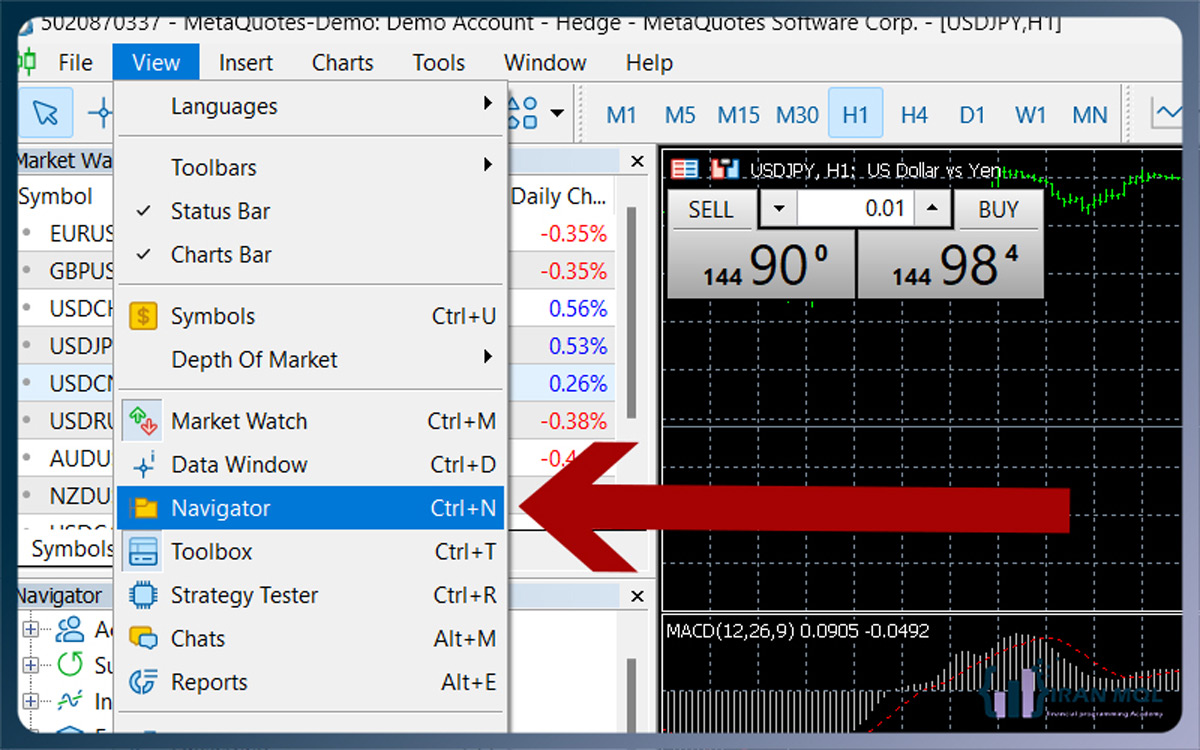
Task: Switch to M15 timeframe
Action: (x=738, y=114)
